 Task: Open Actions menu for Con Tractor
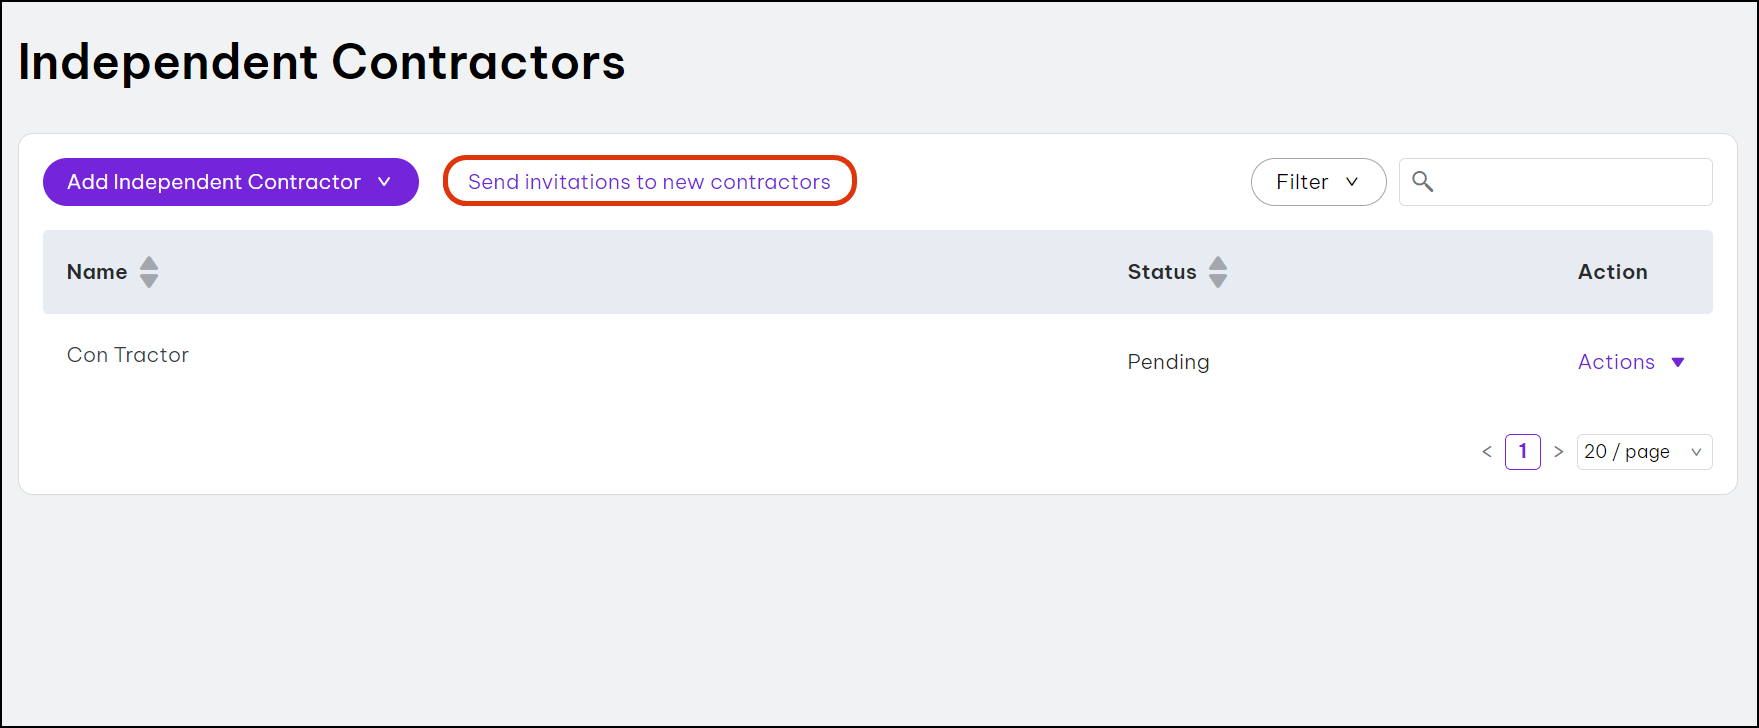(1617, 362)
